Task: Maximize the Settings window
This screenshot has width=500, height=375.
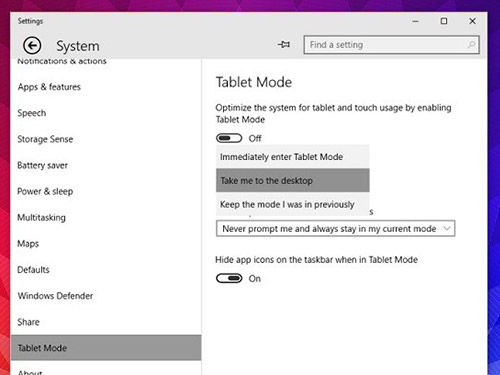Action: pos(444,21)
